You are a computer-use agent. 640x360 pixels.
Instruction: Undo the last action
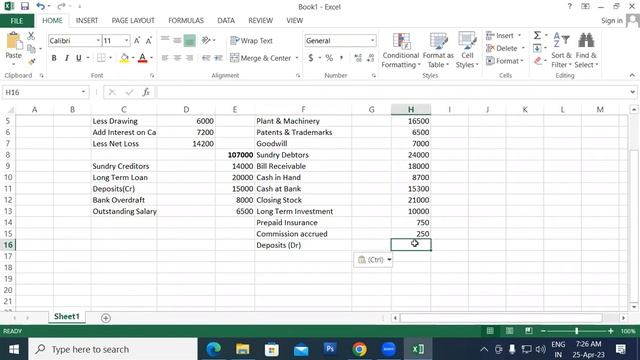pos(40,6)
